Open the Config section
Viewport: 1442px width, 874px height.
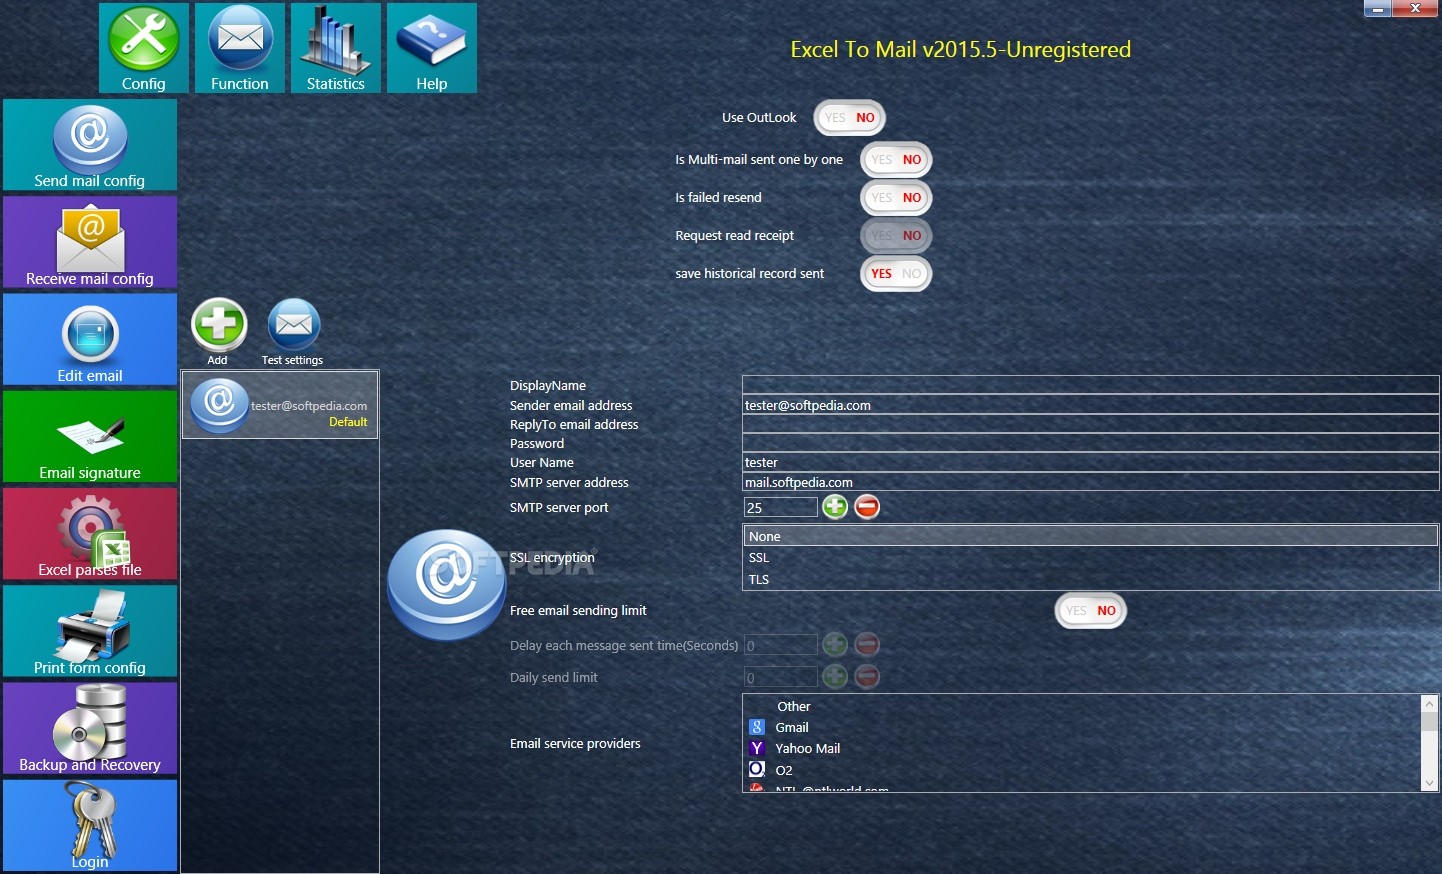click(144, 48)
